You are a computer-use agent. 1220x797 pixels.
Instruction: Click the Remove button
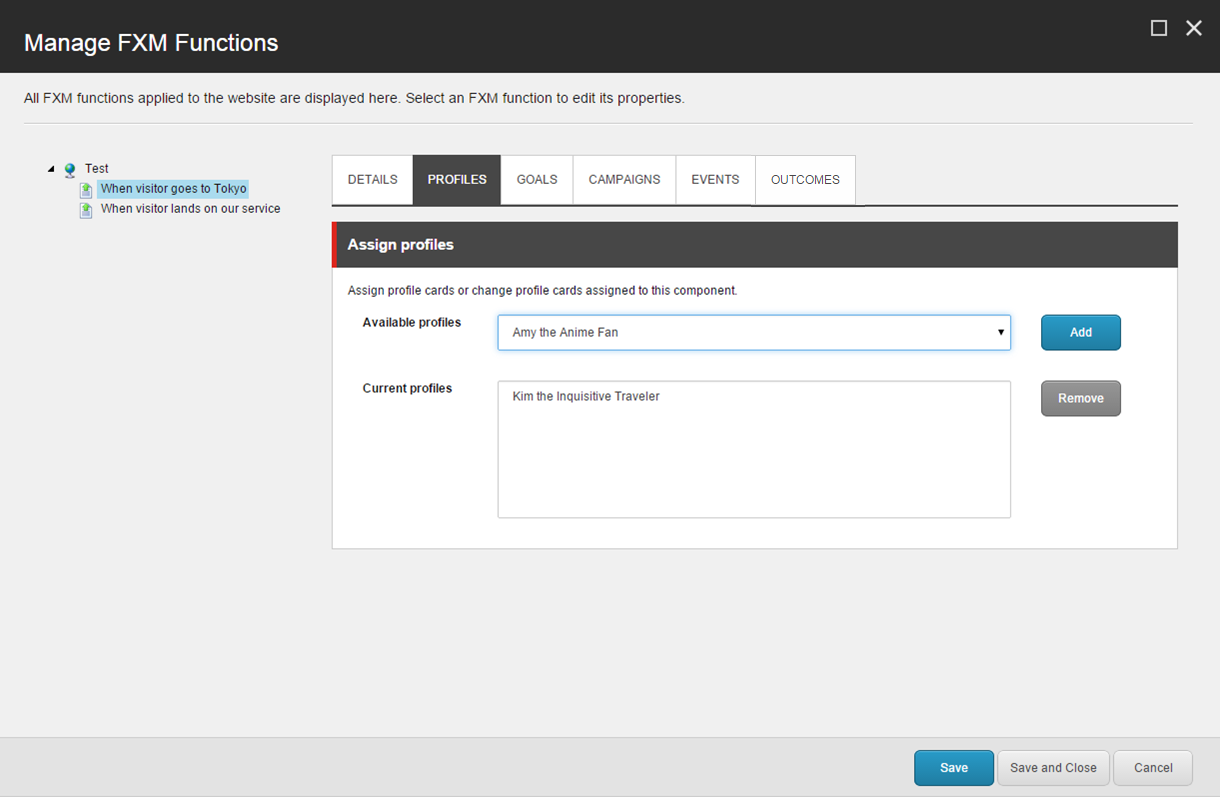click(1081, 398)
